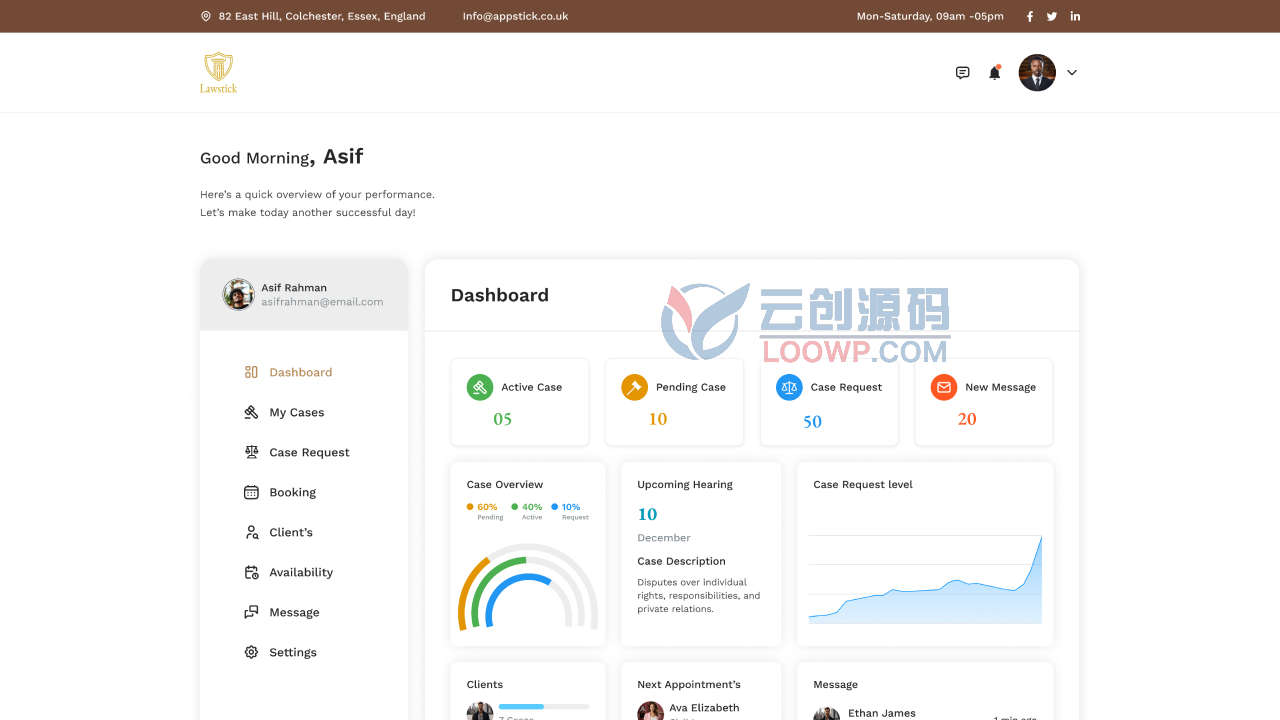Click the 10% Request legend entry
1280x720 pixels.
[570, 511]
